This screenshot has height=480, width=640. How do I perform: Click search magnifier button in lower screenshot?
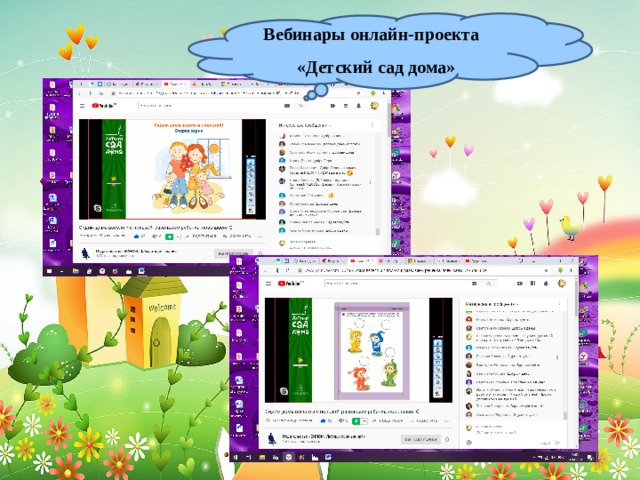pyautogui.click(x=489, y=283)
